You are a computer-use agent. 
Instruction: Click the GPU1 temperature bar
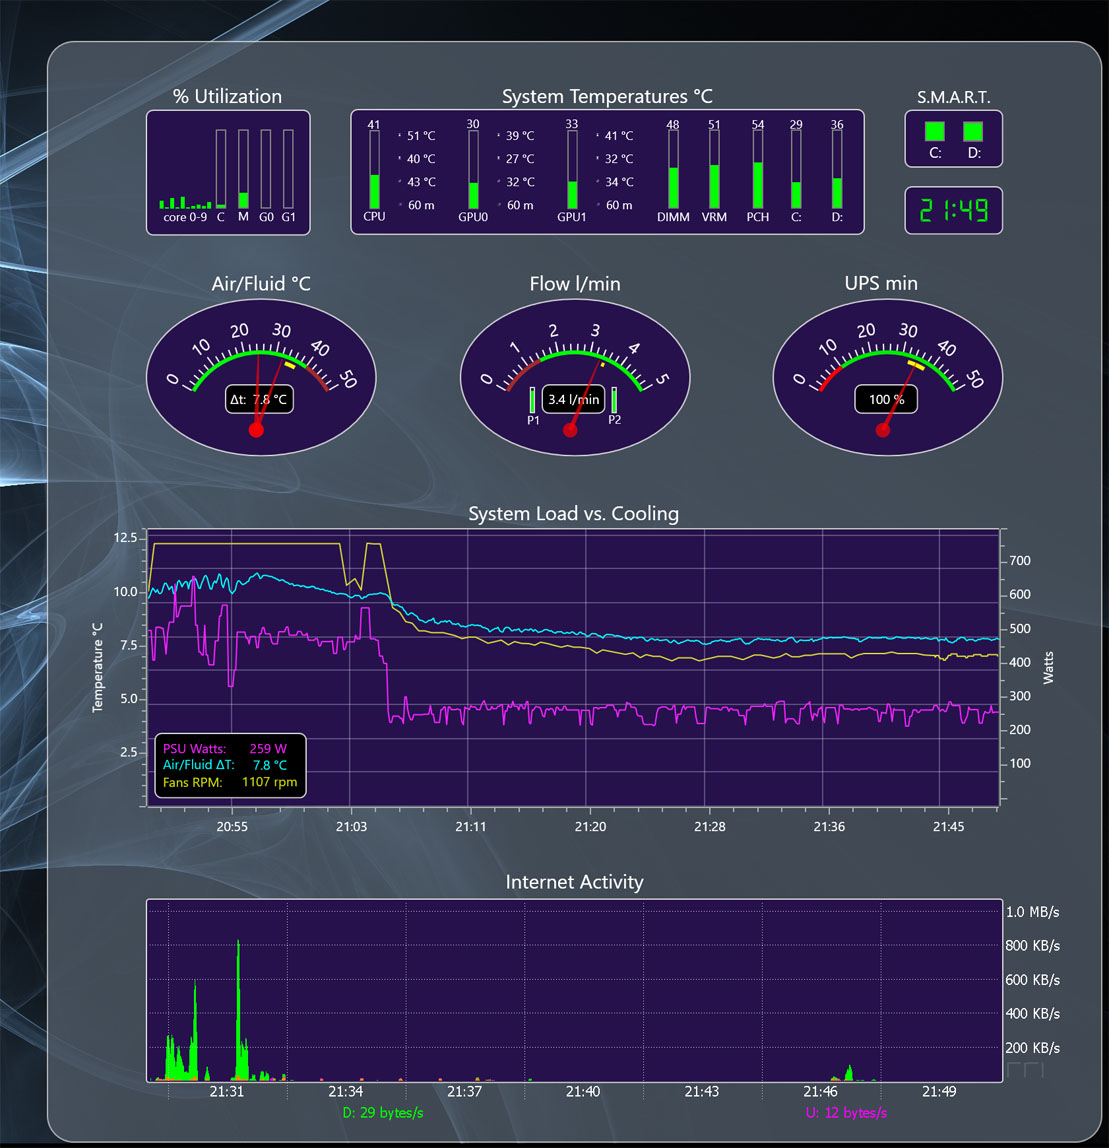pos(572,170)
